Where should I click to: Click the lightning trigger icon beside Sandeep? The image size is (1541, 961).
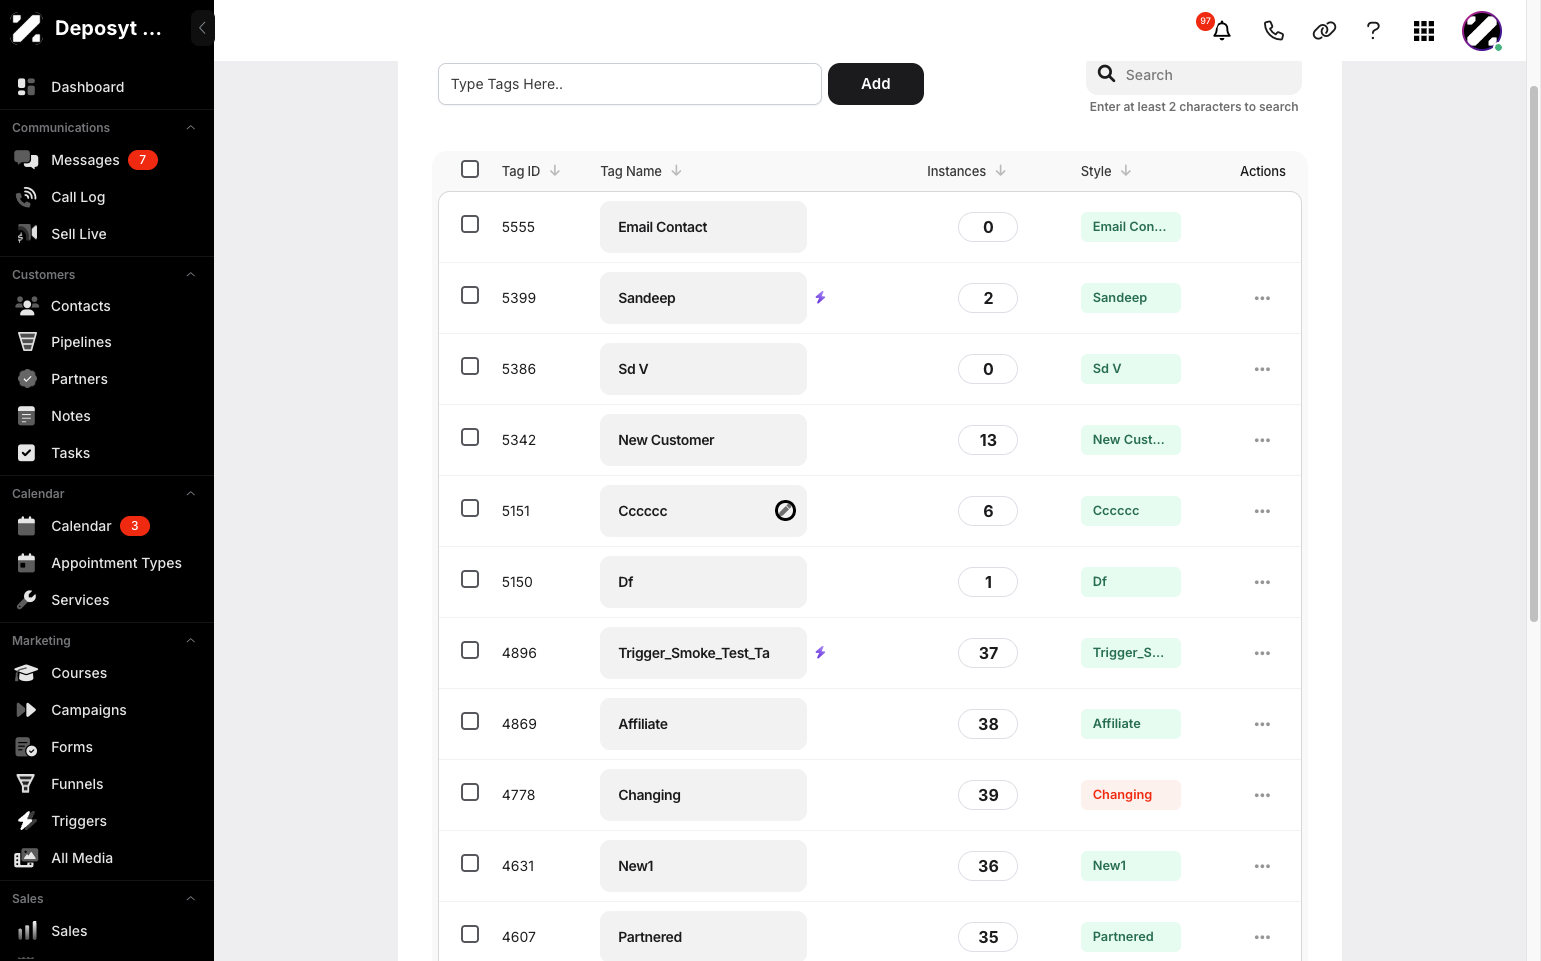pos(820,298)
